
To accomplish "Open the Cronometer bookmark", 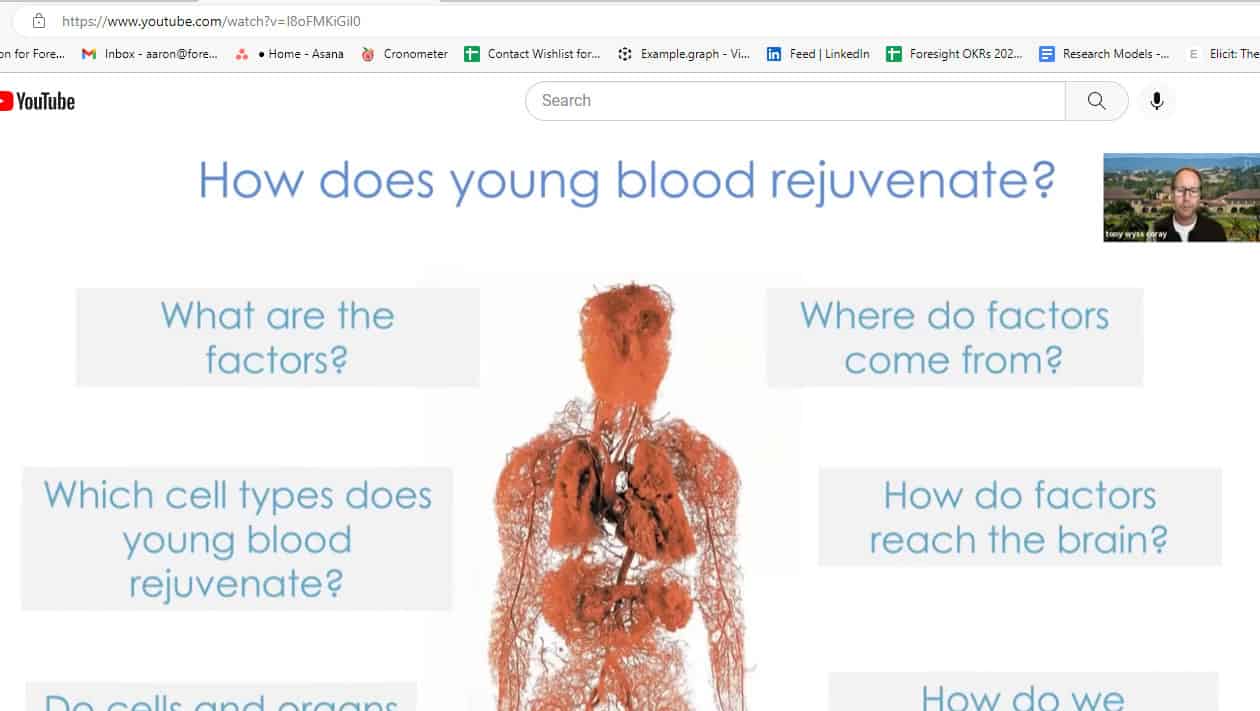I will pos(404,54).
